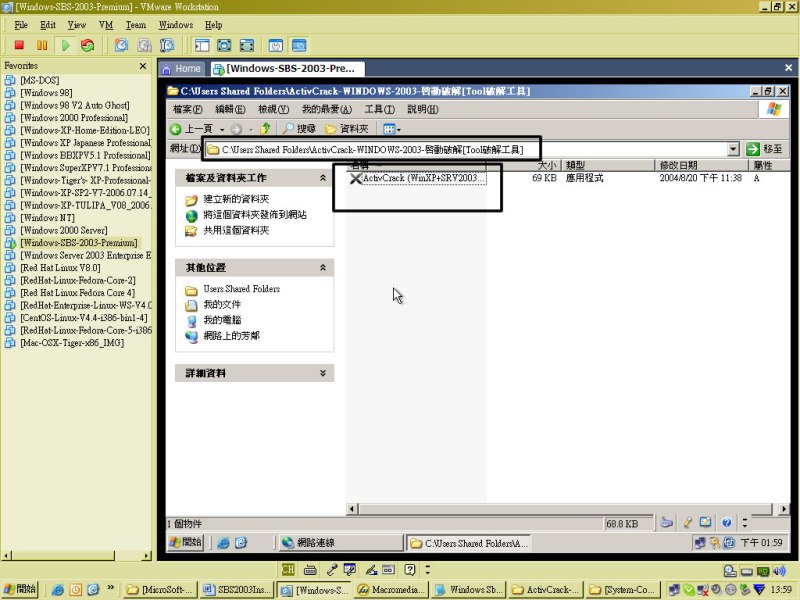The height and width of the screenshot is (600, 800).
Task: Open the VMware Edit menu
Action: 48,25
